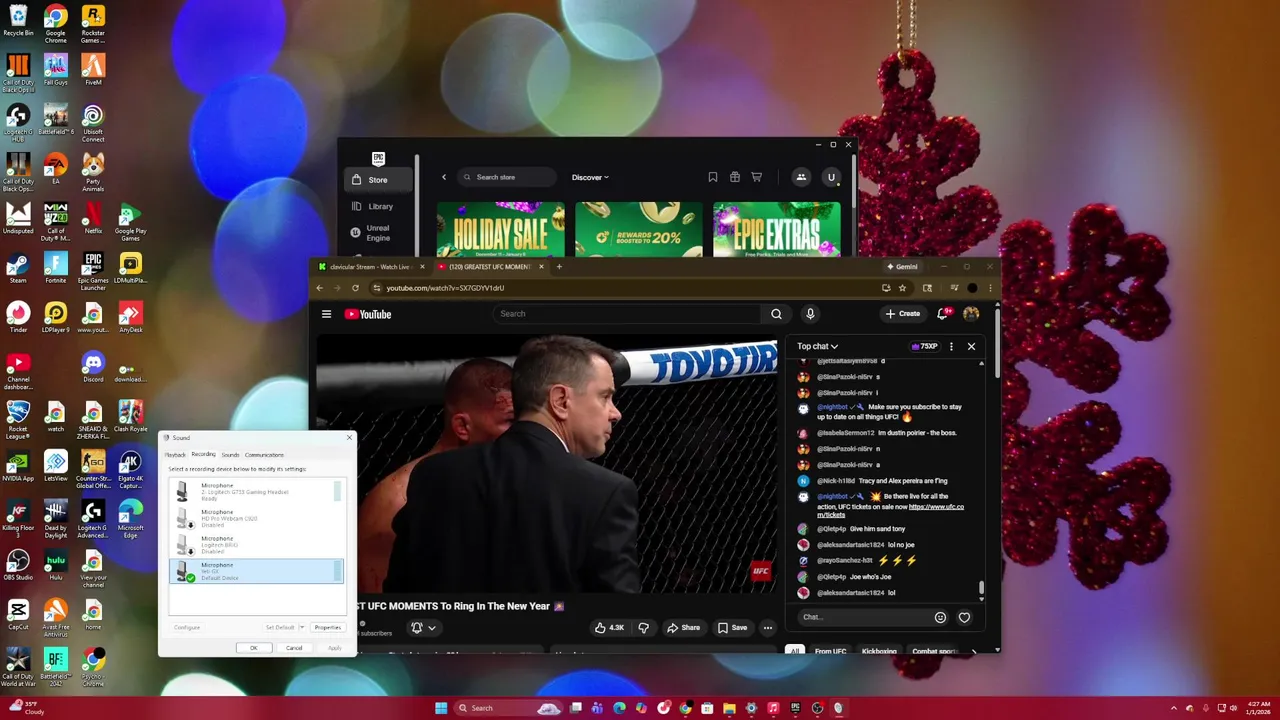Open the Epic Games friends icon
This screenshot has width=1280, height=720.
pos(801,177)
